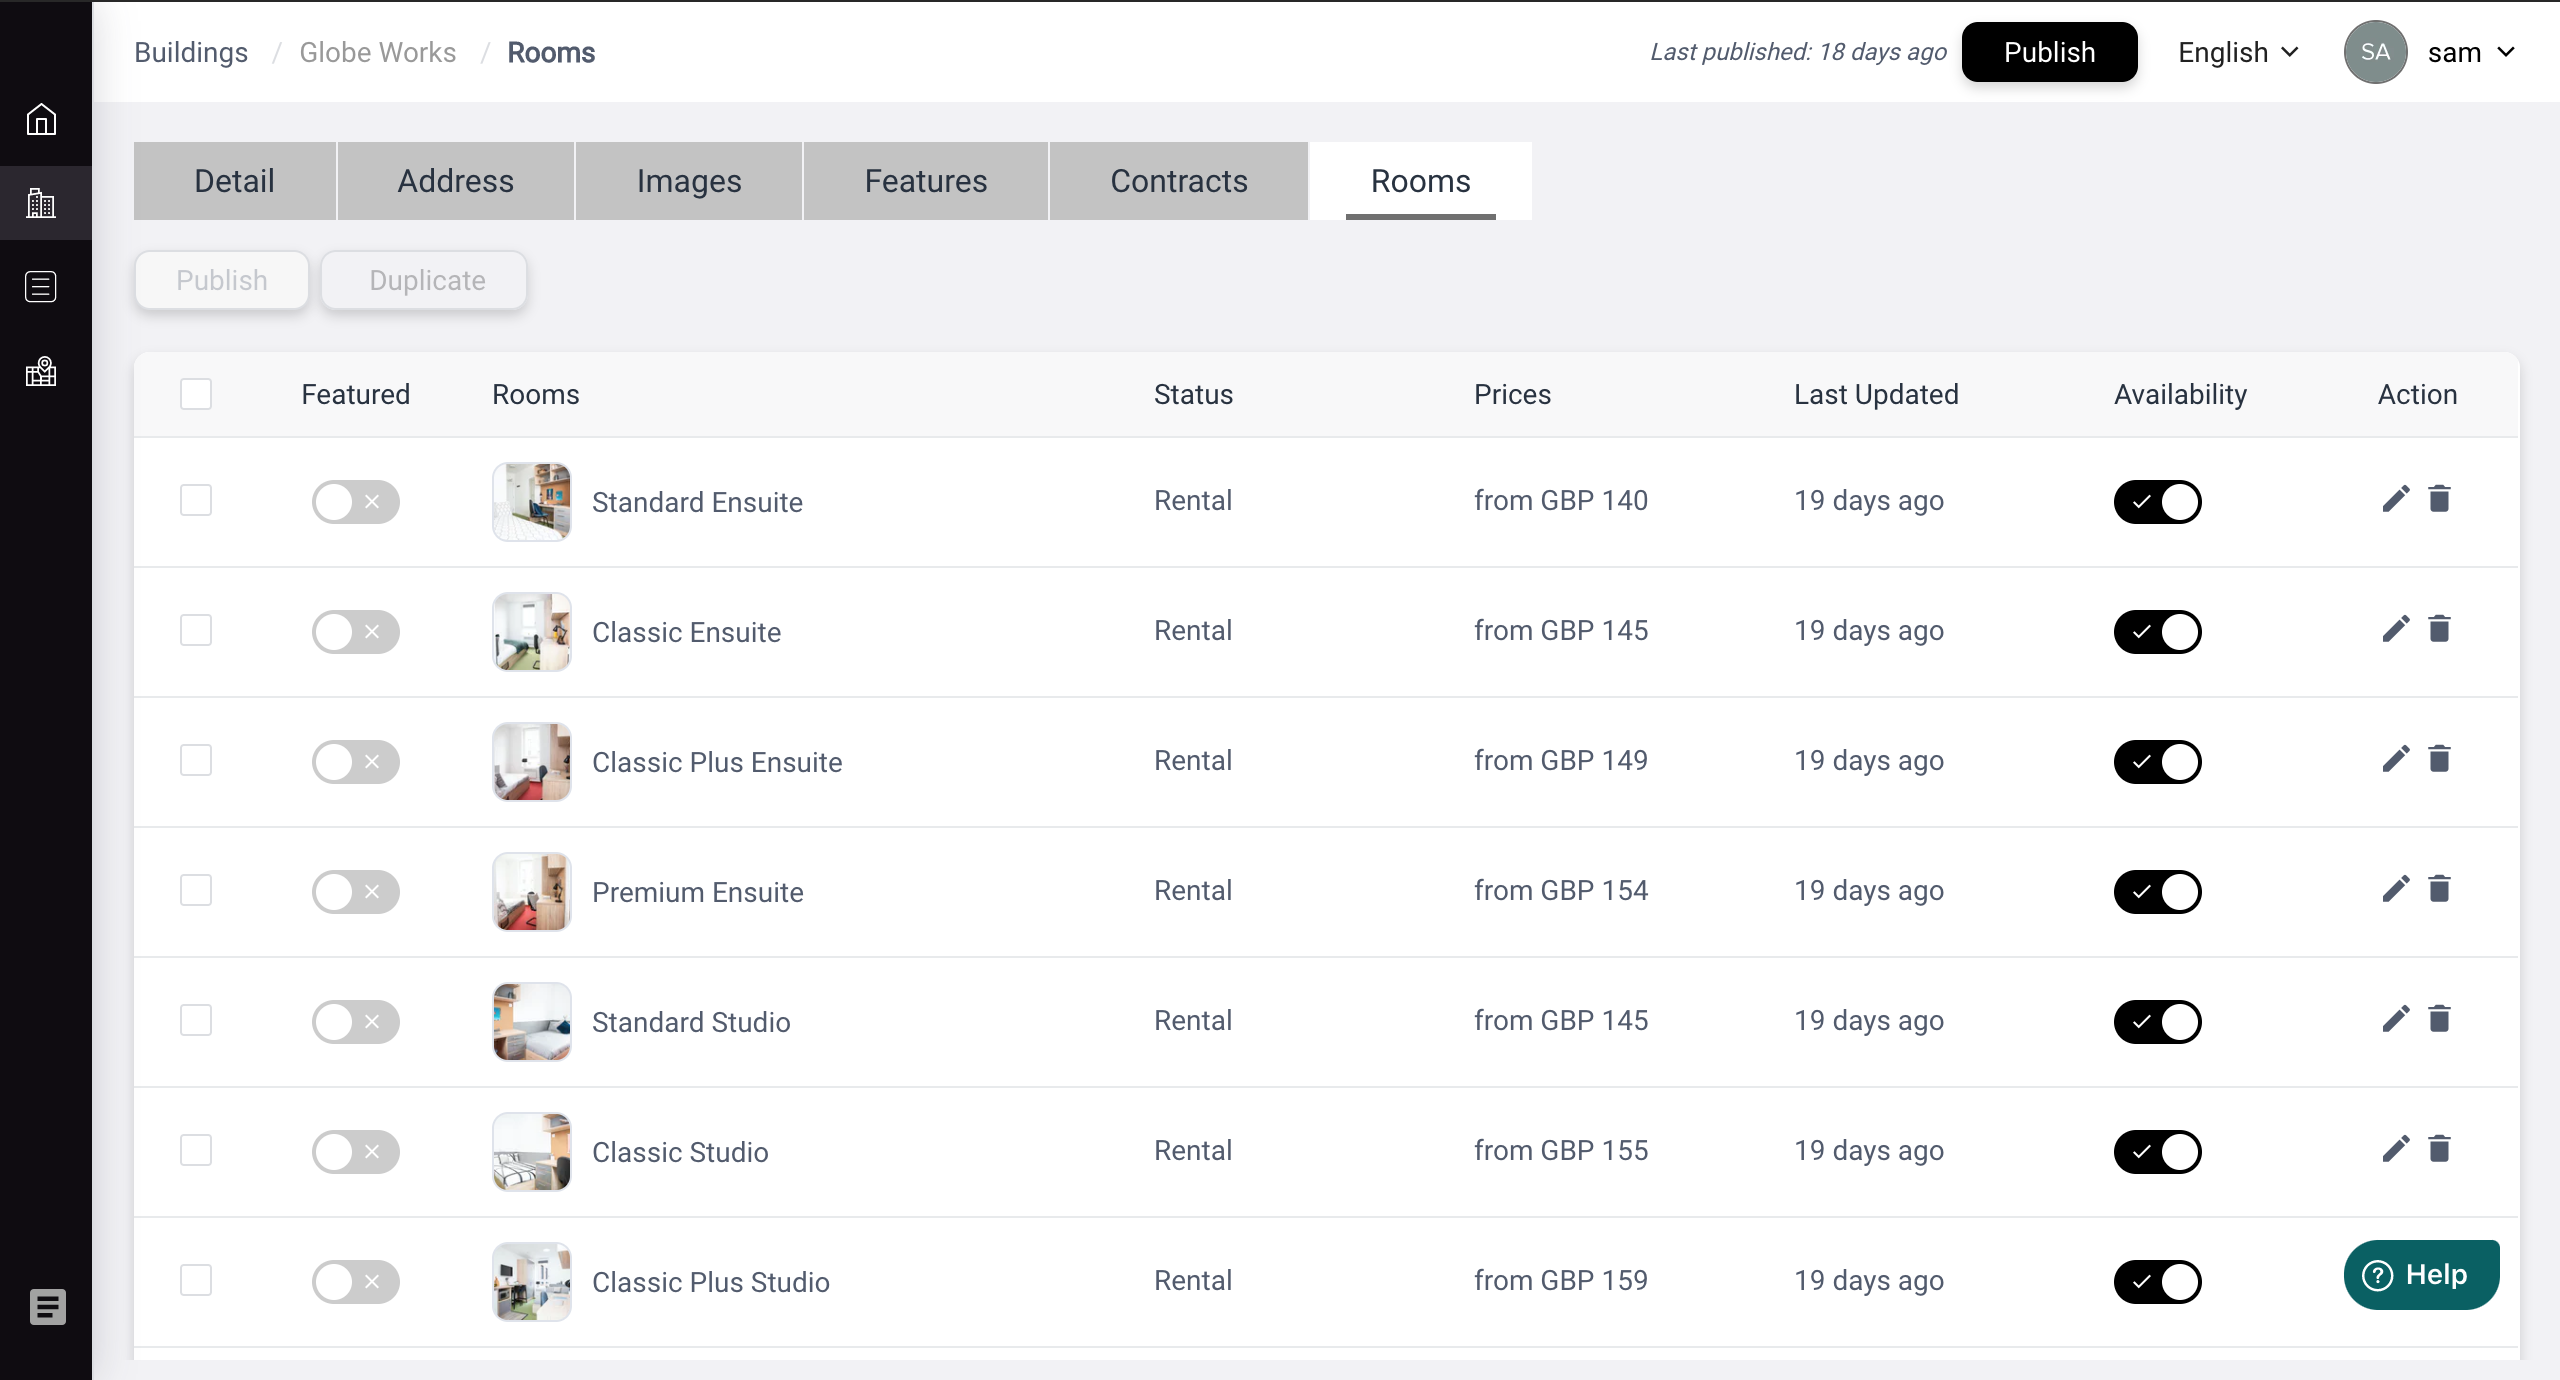Click the Classic Plus Studio thumbnail
This screenshot has width=2560, height=1380.
pos(531,1282)
